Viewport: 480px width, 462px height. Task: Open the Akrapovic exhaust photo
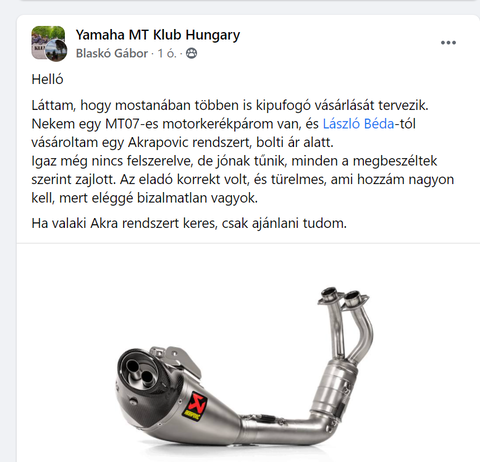(248, 353)
